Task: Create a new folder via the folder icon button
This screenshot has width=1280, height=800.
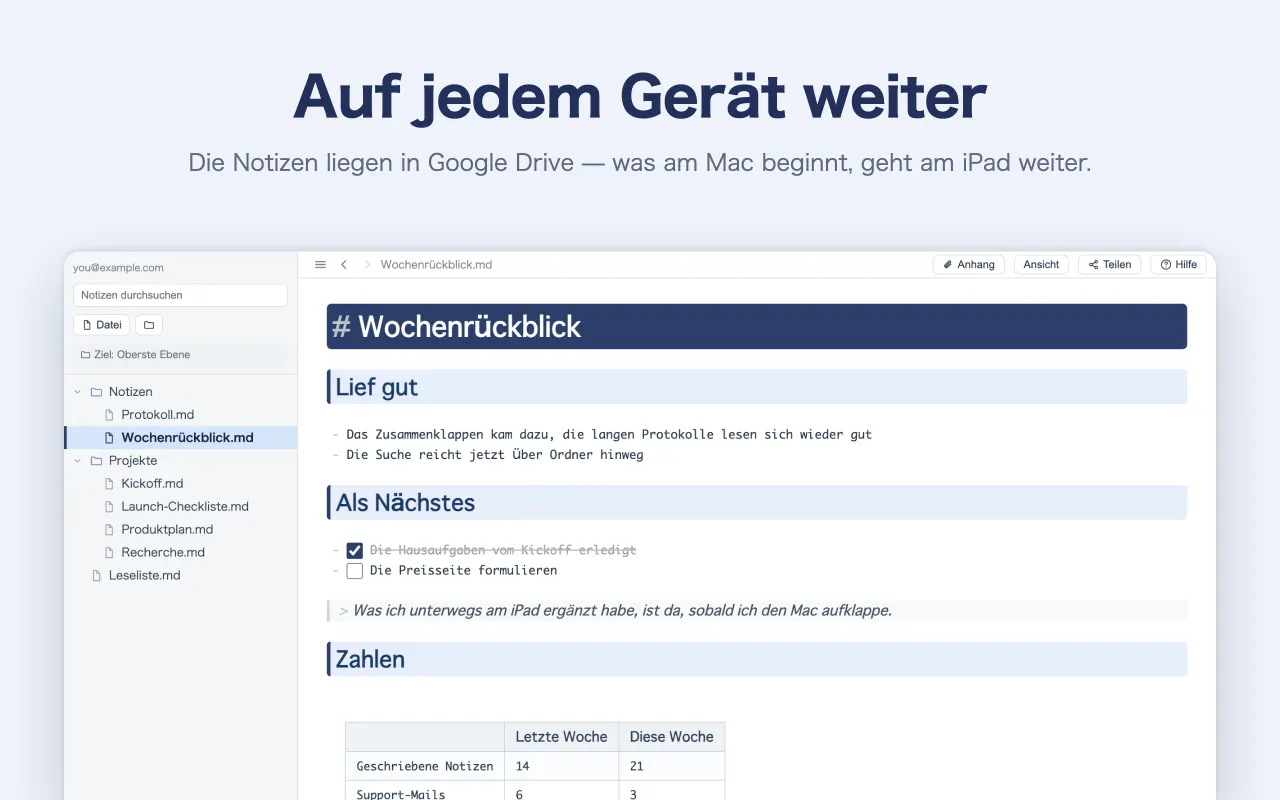Action: [149, 325]
